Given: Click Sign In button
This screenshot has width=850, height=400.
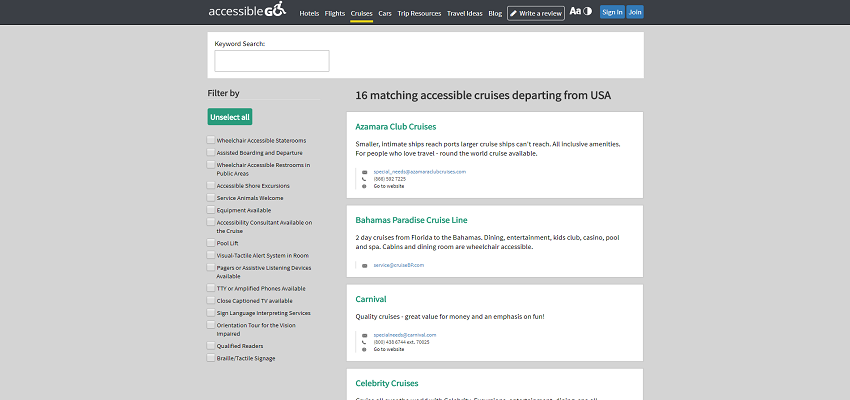Looking at the screenshot, I should coord(613,12).
